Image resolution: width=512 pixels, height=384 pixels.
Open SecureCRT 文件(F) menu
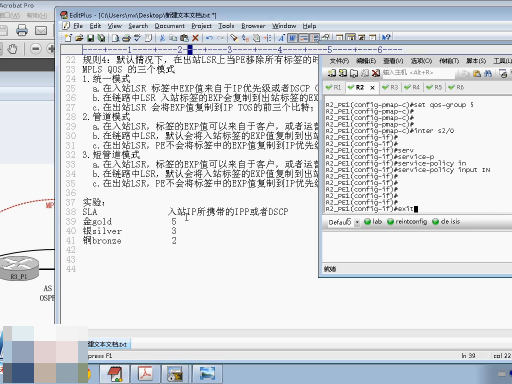[339, 61]
